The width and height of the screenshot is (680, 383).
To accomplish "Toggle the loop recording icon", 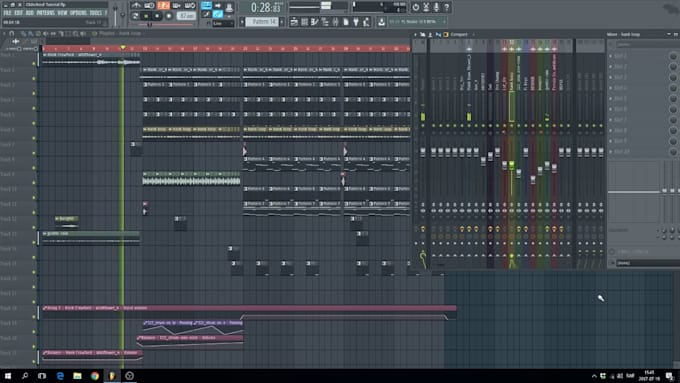I will pos(190,6).
